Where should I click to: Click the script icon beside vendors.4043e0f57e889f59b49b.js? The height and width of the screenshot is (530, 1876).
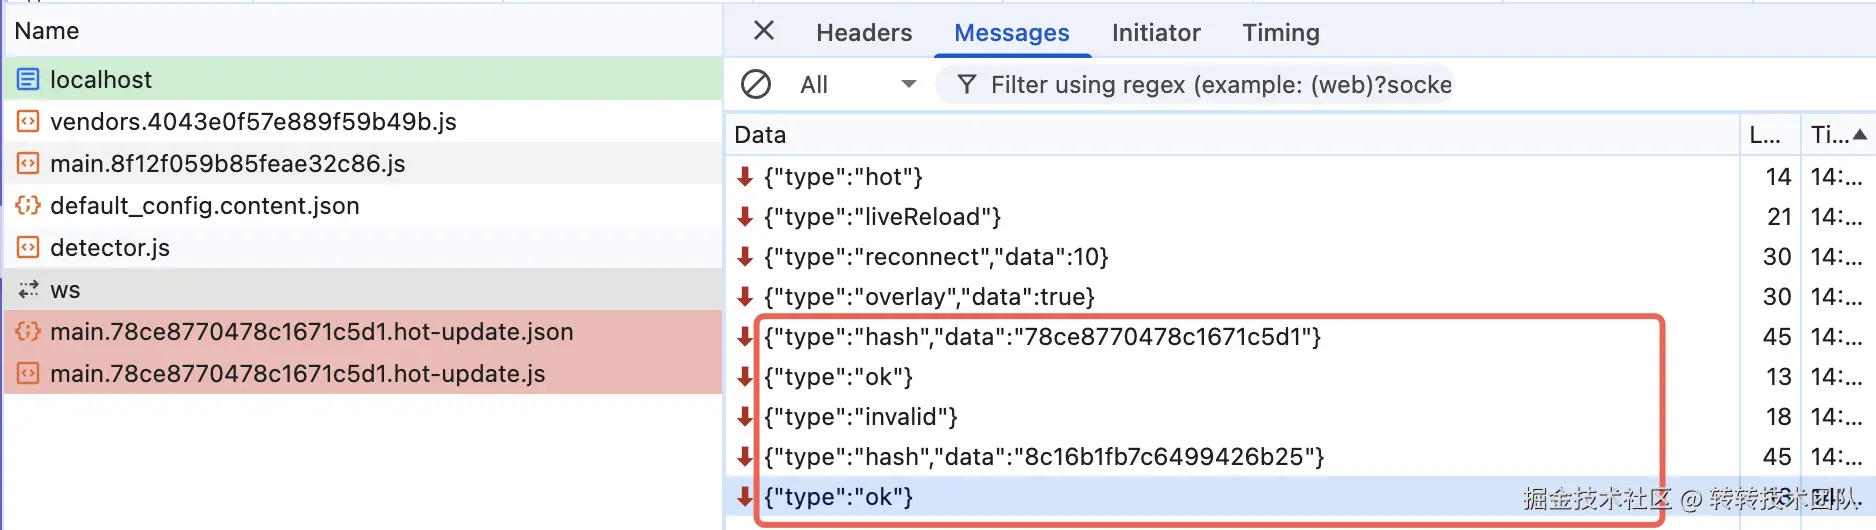click(28, 121)
